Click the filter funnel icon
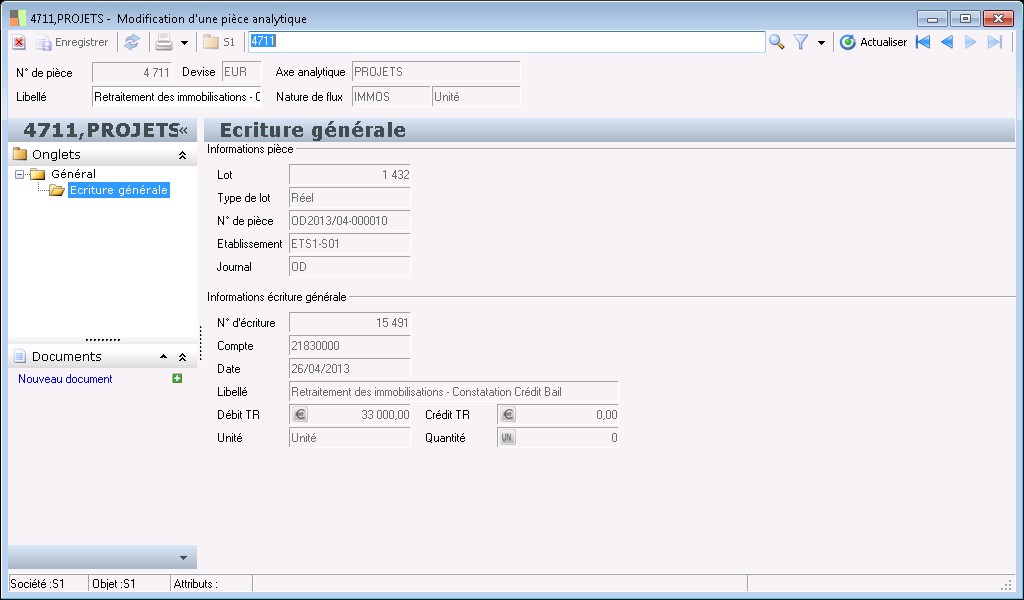The height and width of the screenshot is (600, 1024). (801, 42)
